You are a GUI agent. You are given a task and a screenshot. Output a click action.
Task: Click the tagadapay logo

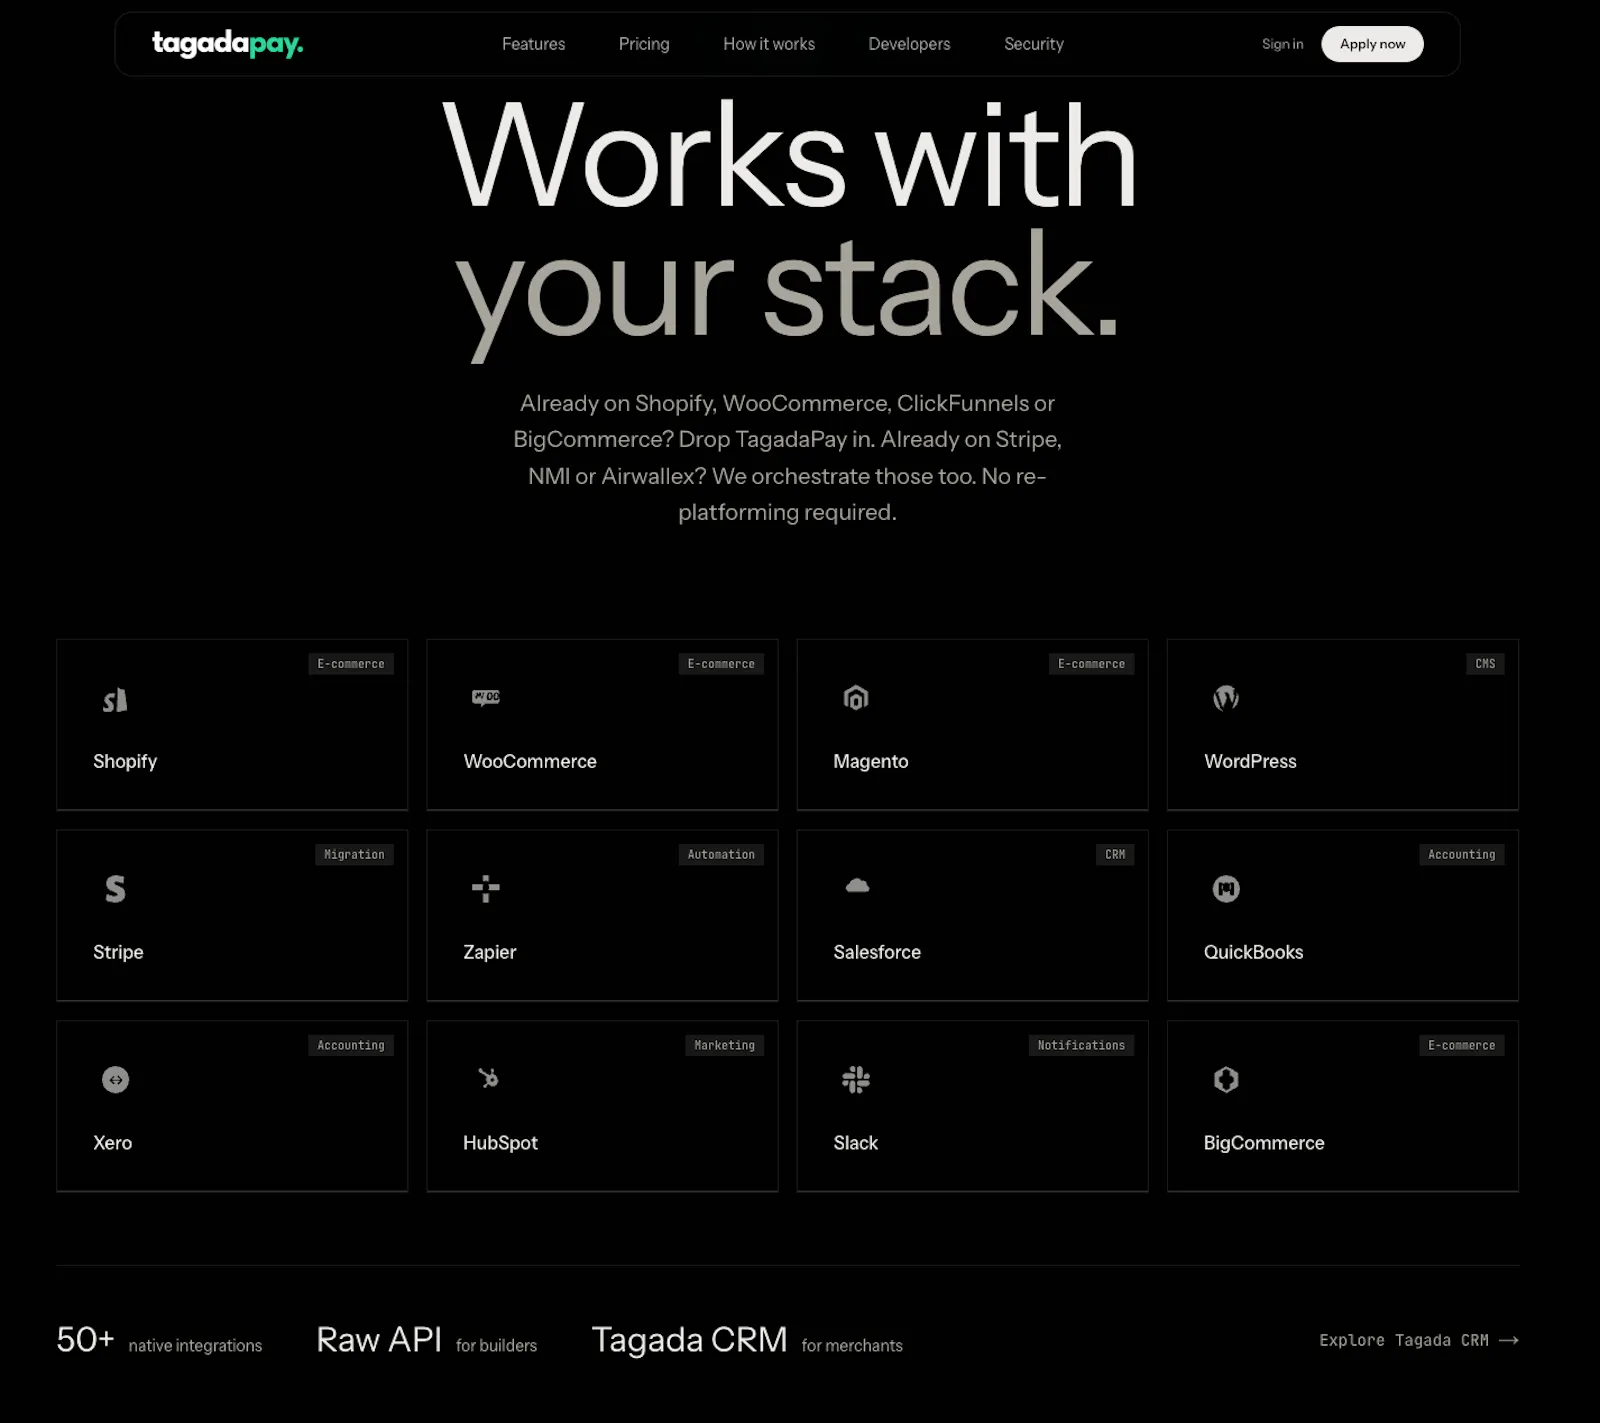pyautogui.click(x=227, y=44)
